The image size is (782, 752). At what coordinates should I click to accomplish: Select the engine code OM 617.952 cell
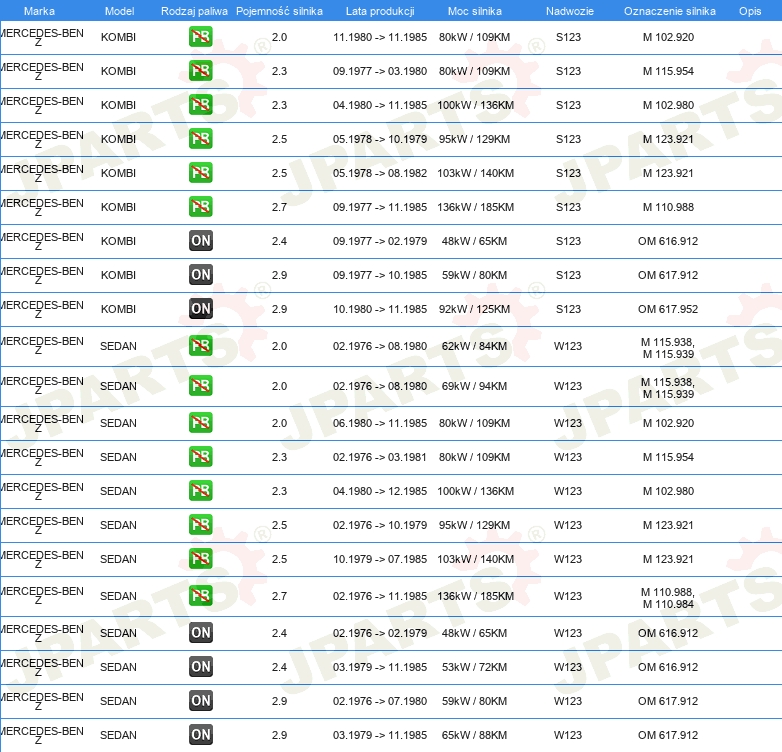pyautogui.click(x=668, y=309)
